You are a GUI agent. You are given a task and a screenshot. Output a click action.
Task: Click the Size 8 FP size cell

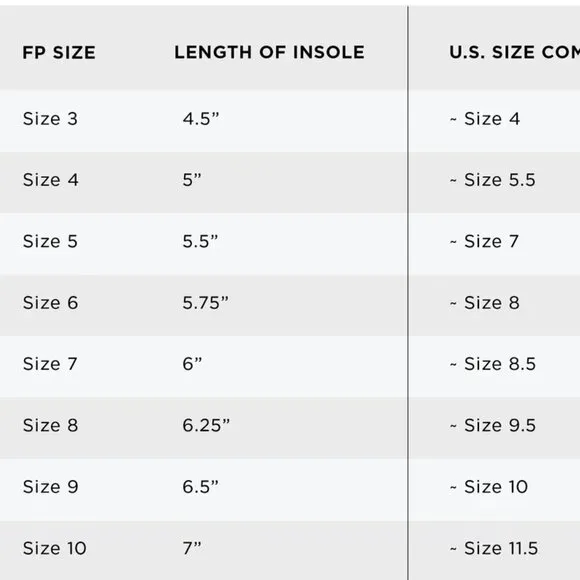click(51, 425)
